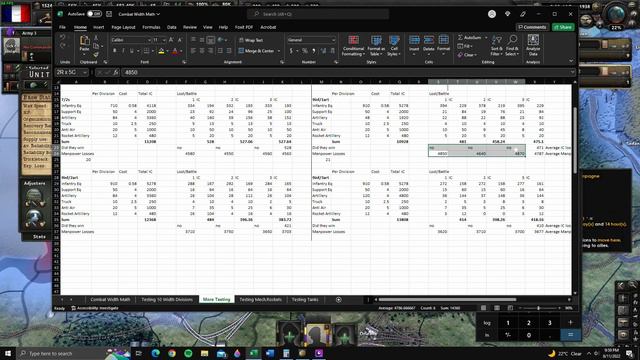
Task: Click the Align Left icon
Action: 193,51
